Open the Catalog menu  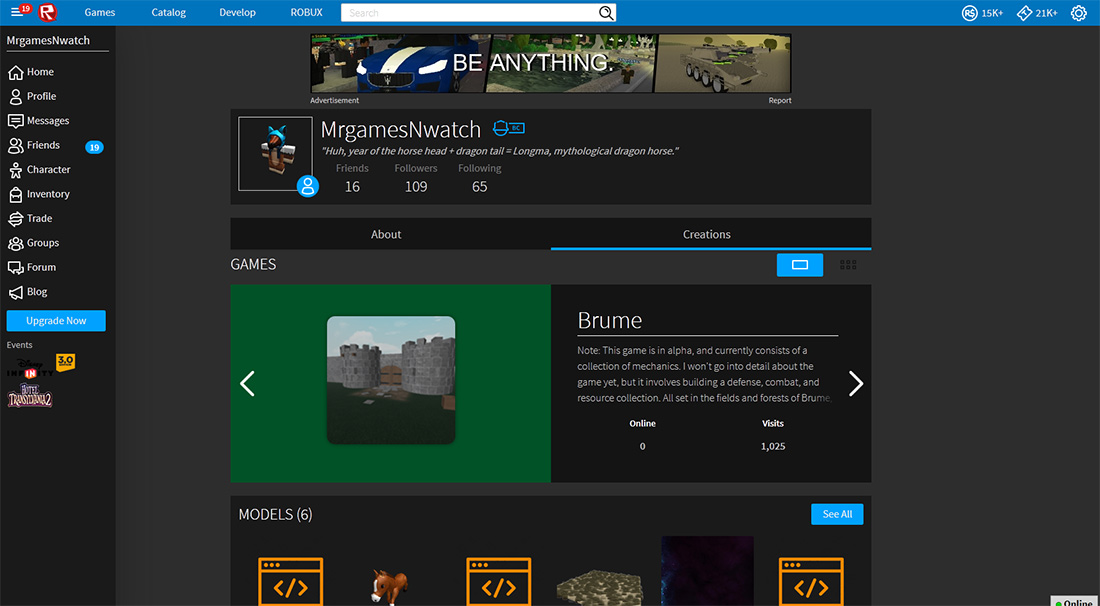tap(168, 13)
